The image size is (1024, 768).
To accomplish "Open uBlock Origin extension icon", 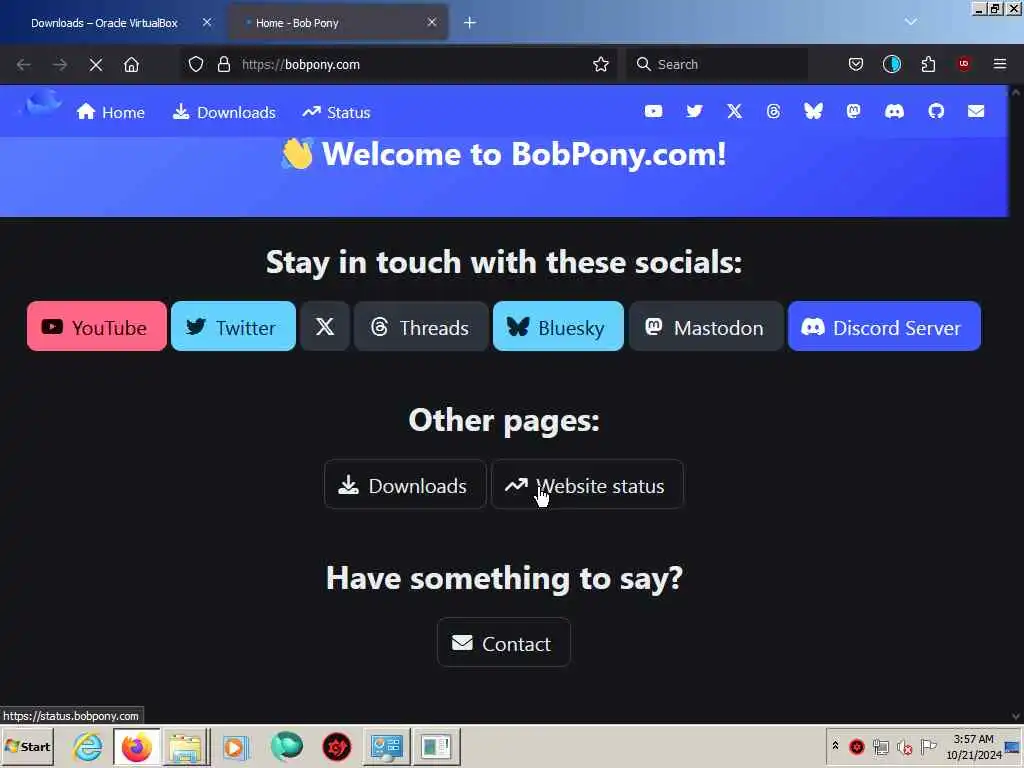I will tap(964, 63).
